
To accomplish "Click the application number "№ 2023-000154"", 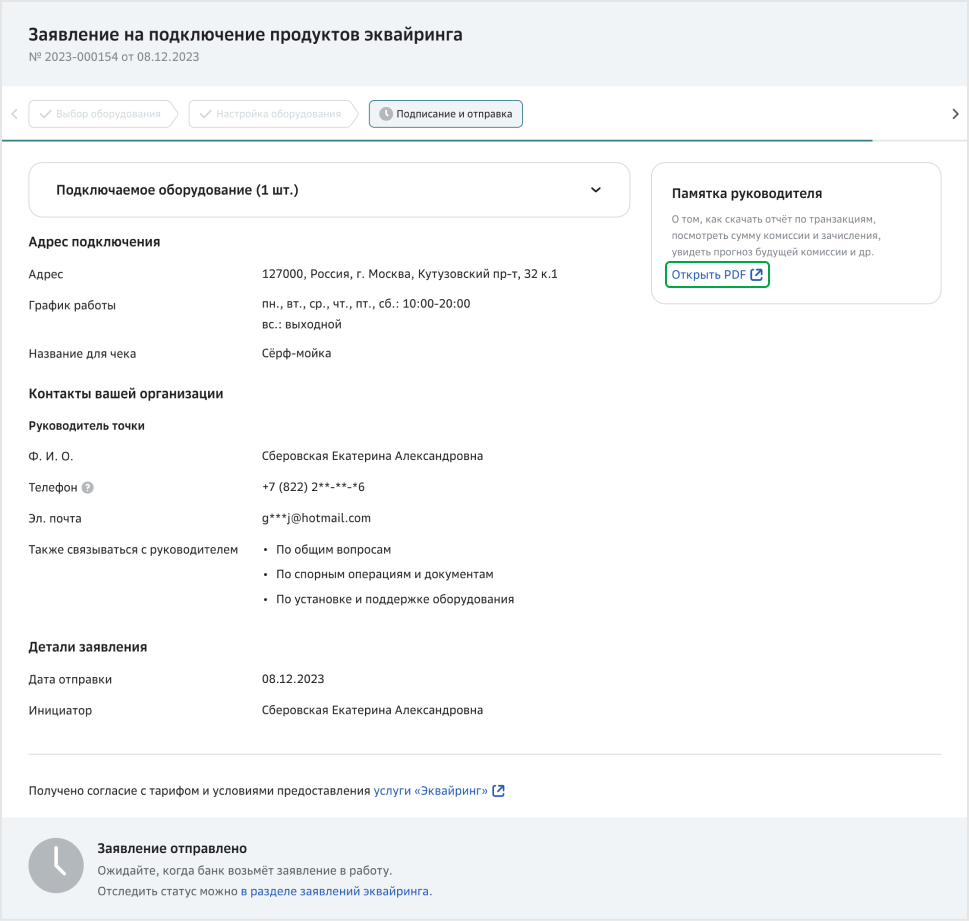I will pyautogui.click(x=80, y=58).
